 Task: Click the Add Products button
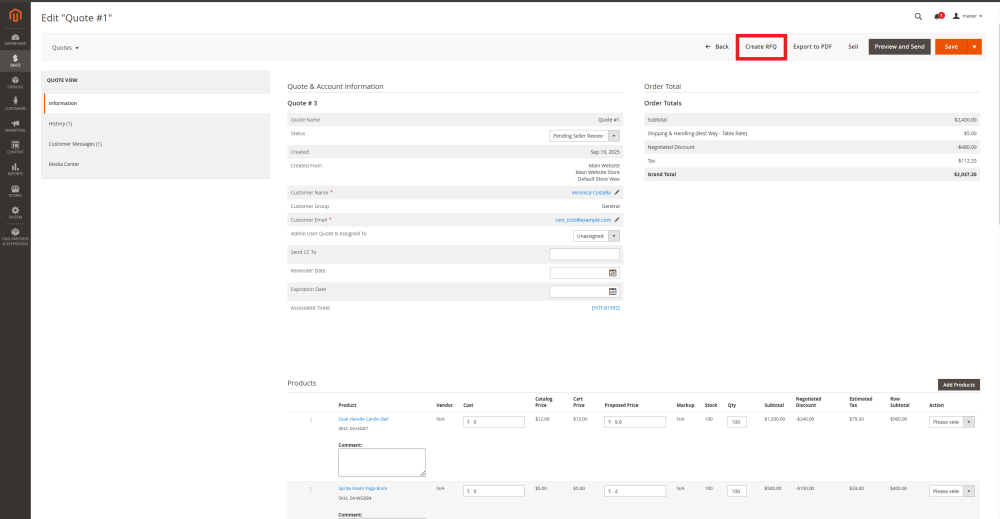(x=959, y=385)
